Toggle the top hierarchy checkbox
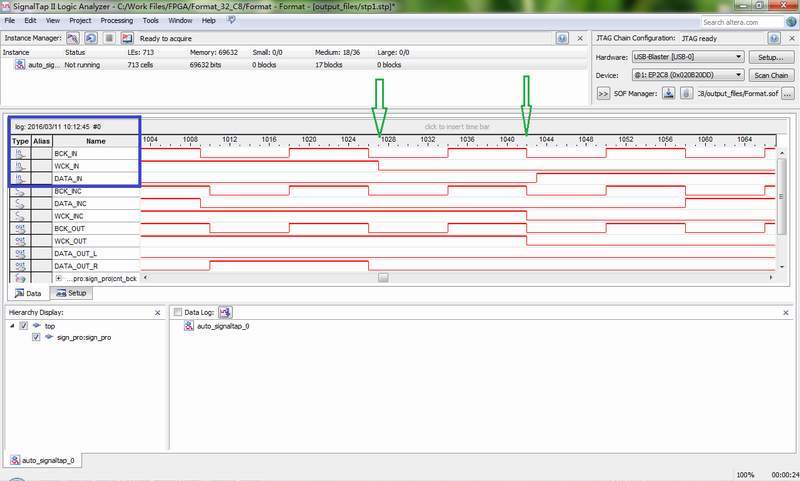800x481 pixels. coord(23,325)
